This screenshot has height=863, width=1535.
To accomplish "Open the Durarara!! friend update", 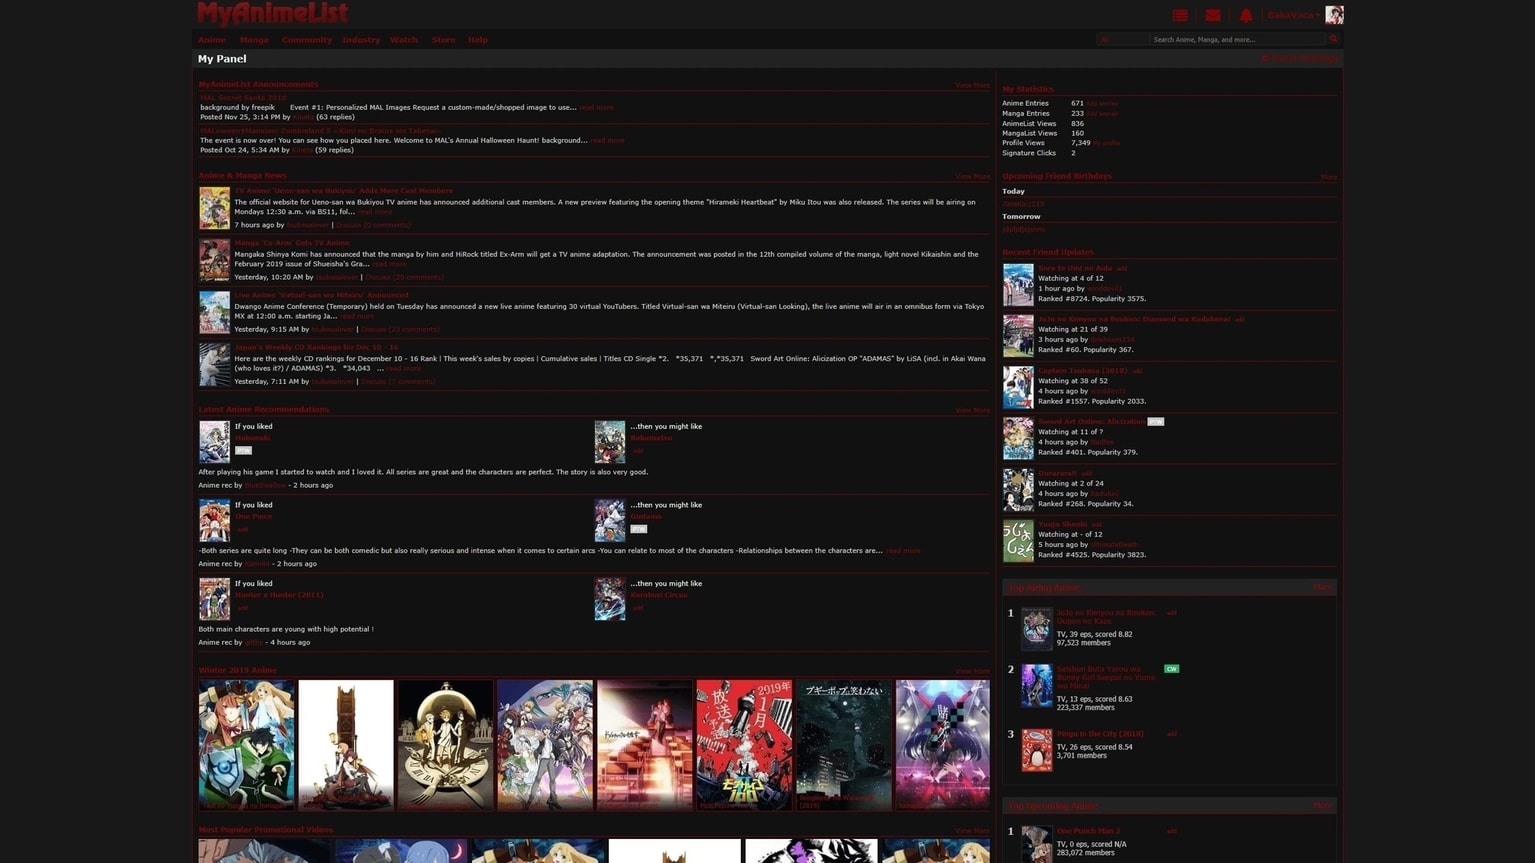I will pos(1057,473).
